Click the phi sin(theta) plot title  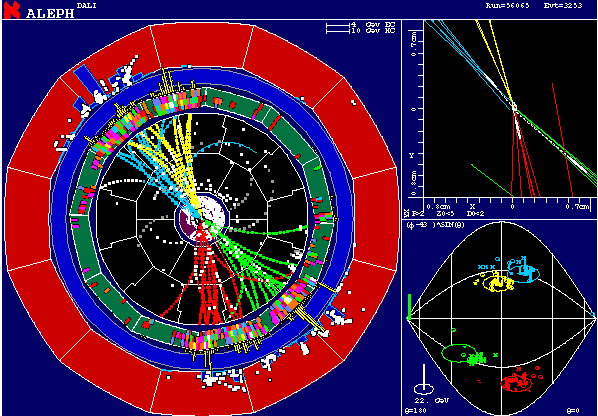[x=436, y=225]
